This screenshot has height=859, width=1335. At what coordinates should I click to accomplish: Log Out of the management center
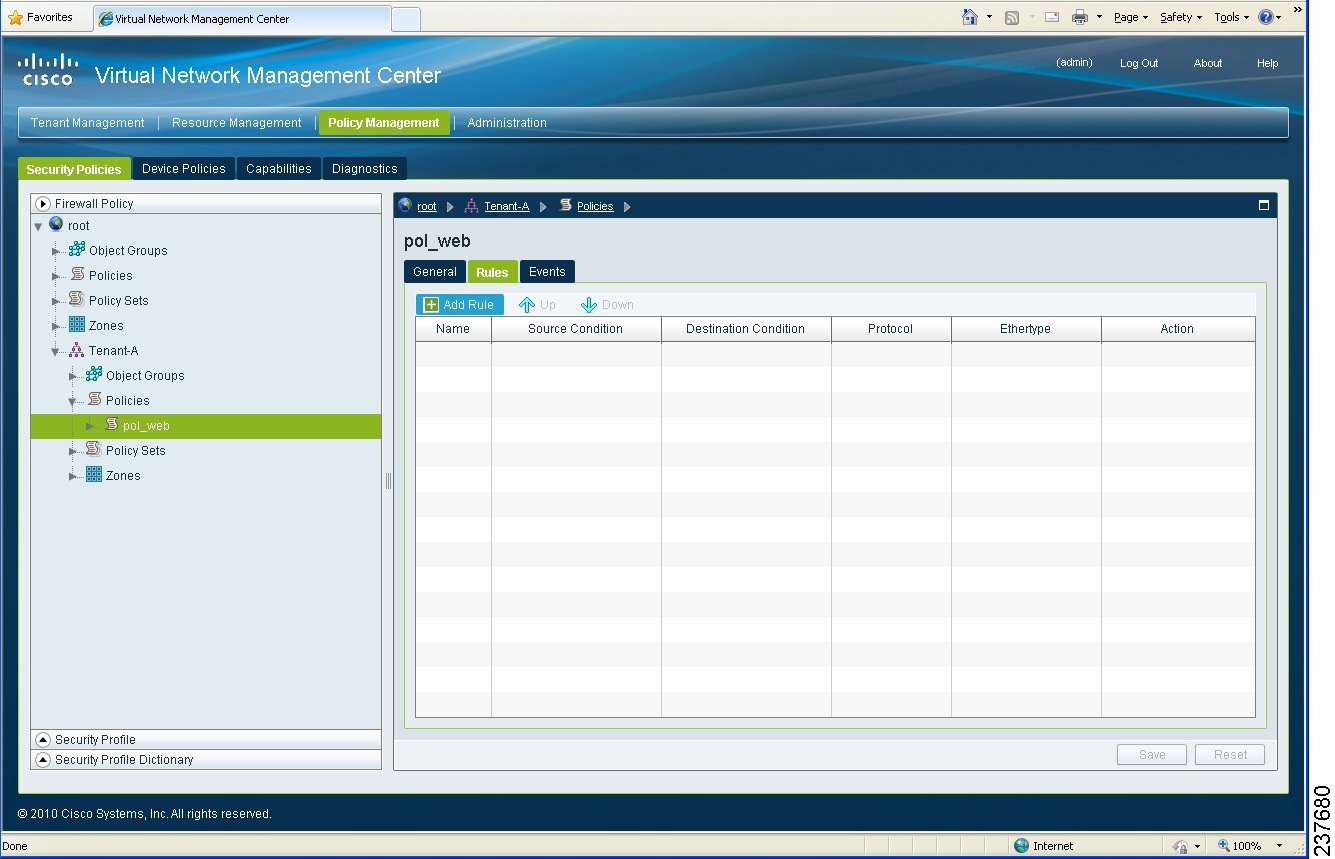pos(1138,63)
